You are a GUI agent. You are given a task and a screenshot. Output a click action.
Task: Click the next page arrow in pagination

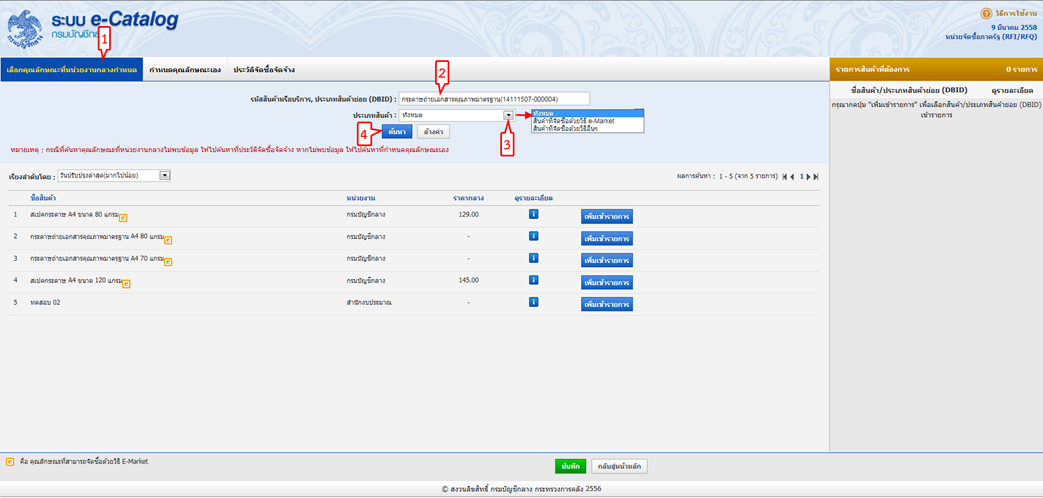[x=808, y=177]
